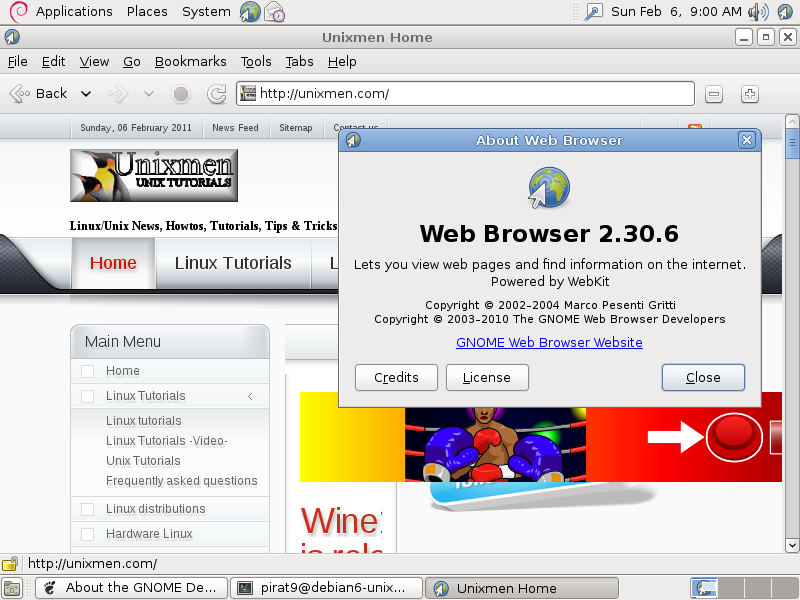
Task: Open the mail clock icon in top panel
Action: coord(274,11)
